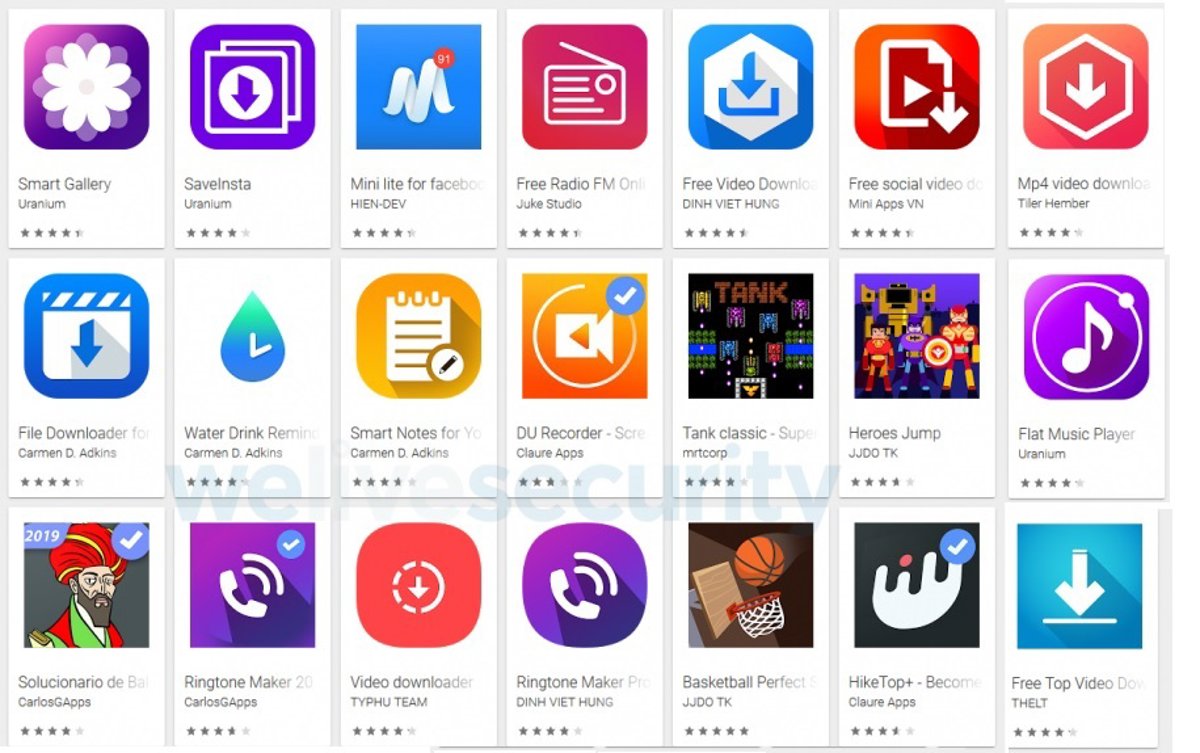
Task: Open the Tiler Hember developer link
Action: (x=1053, y=203)
